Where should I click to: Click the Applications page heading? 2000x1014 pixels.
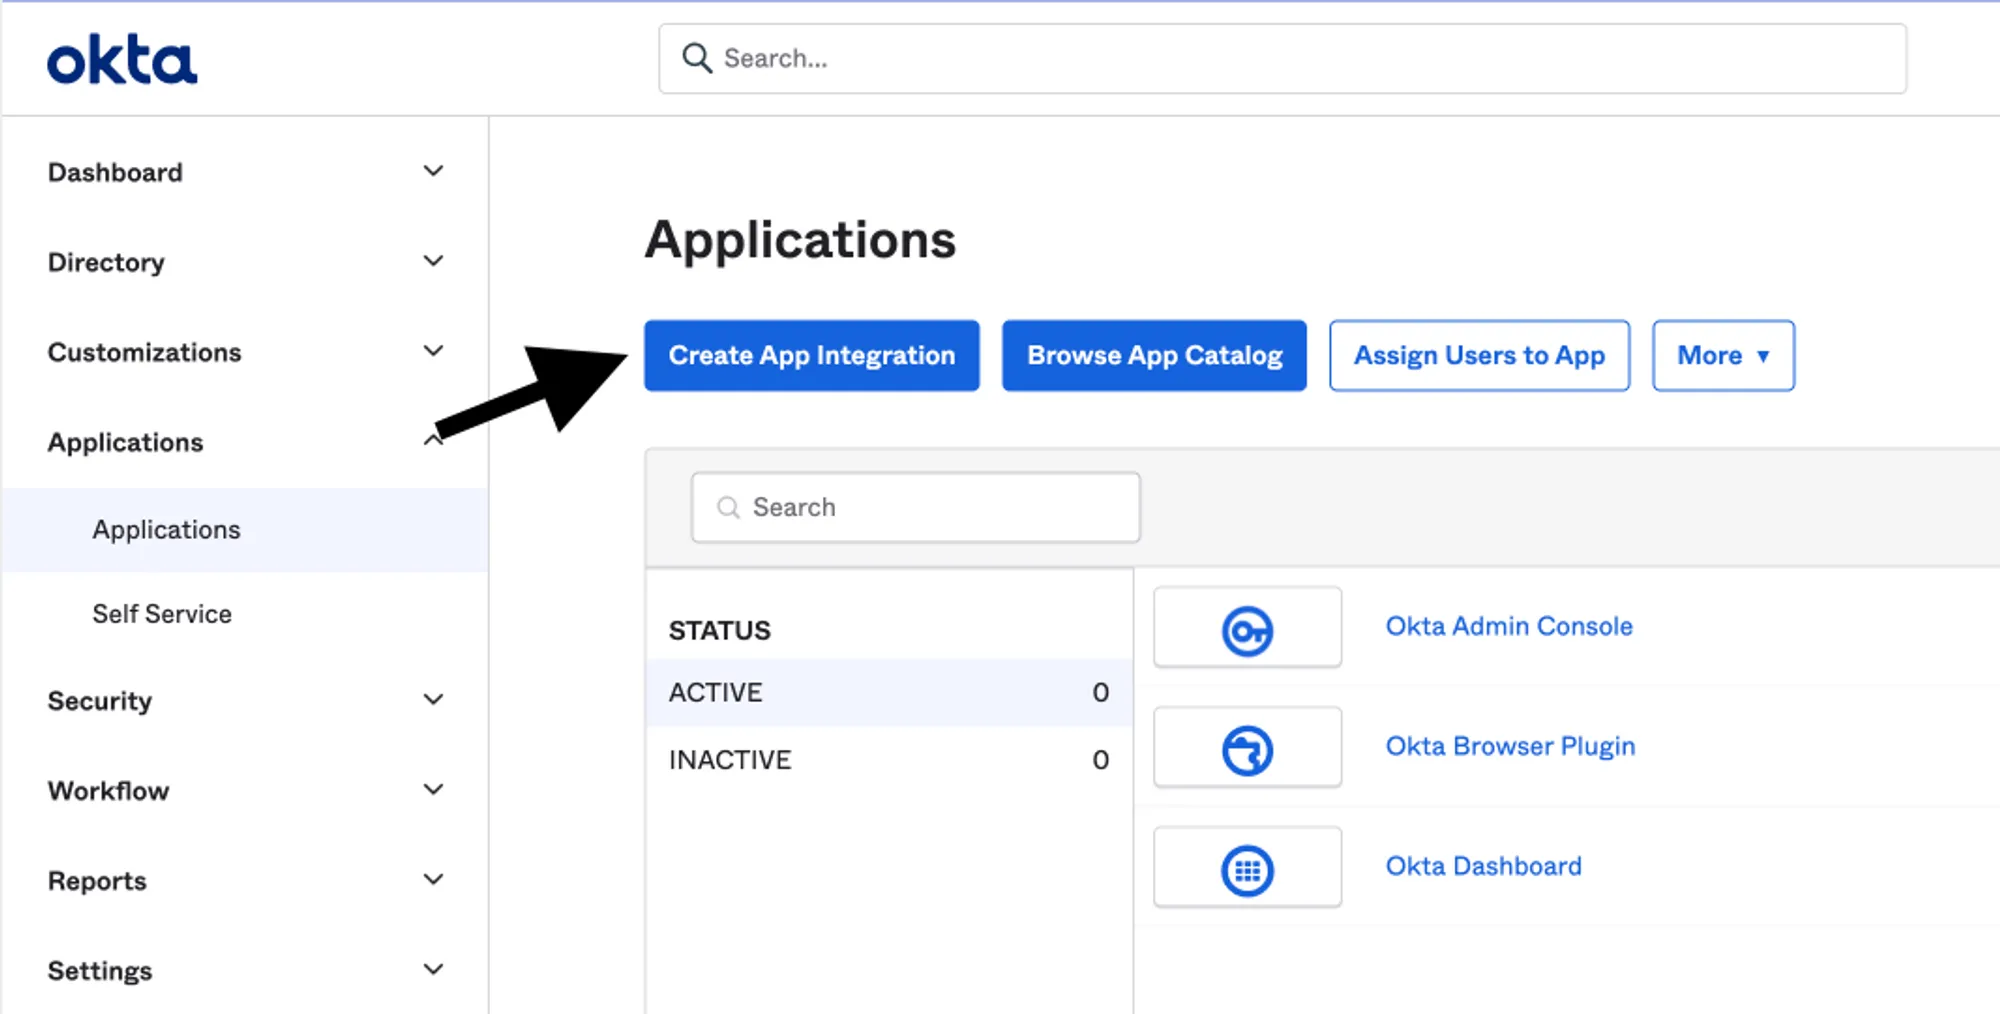[800, 240]
